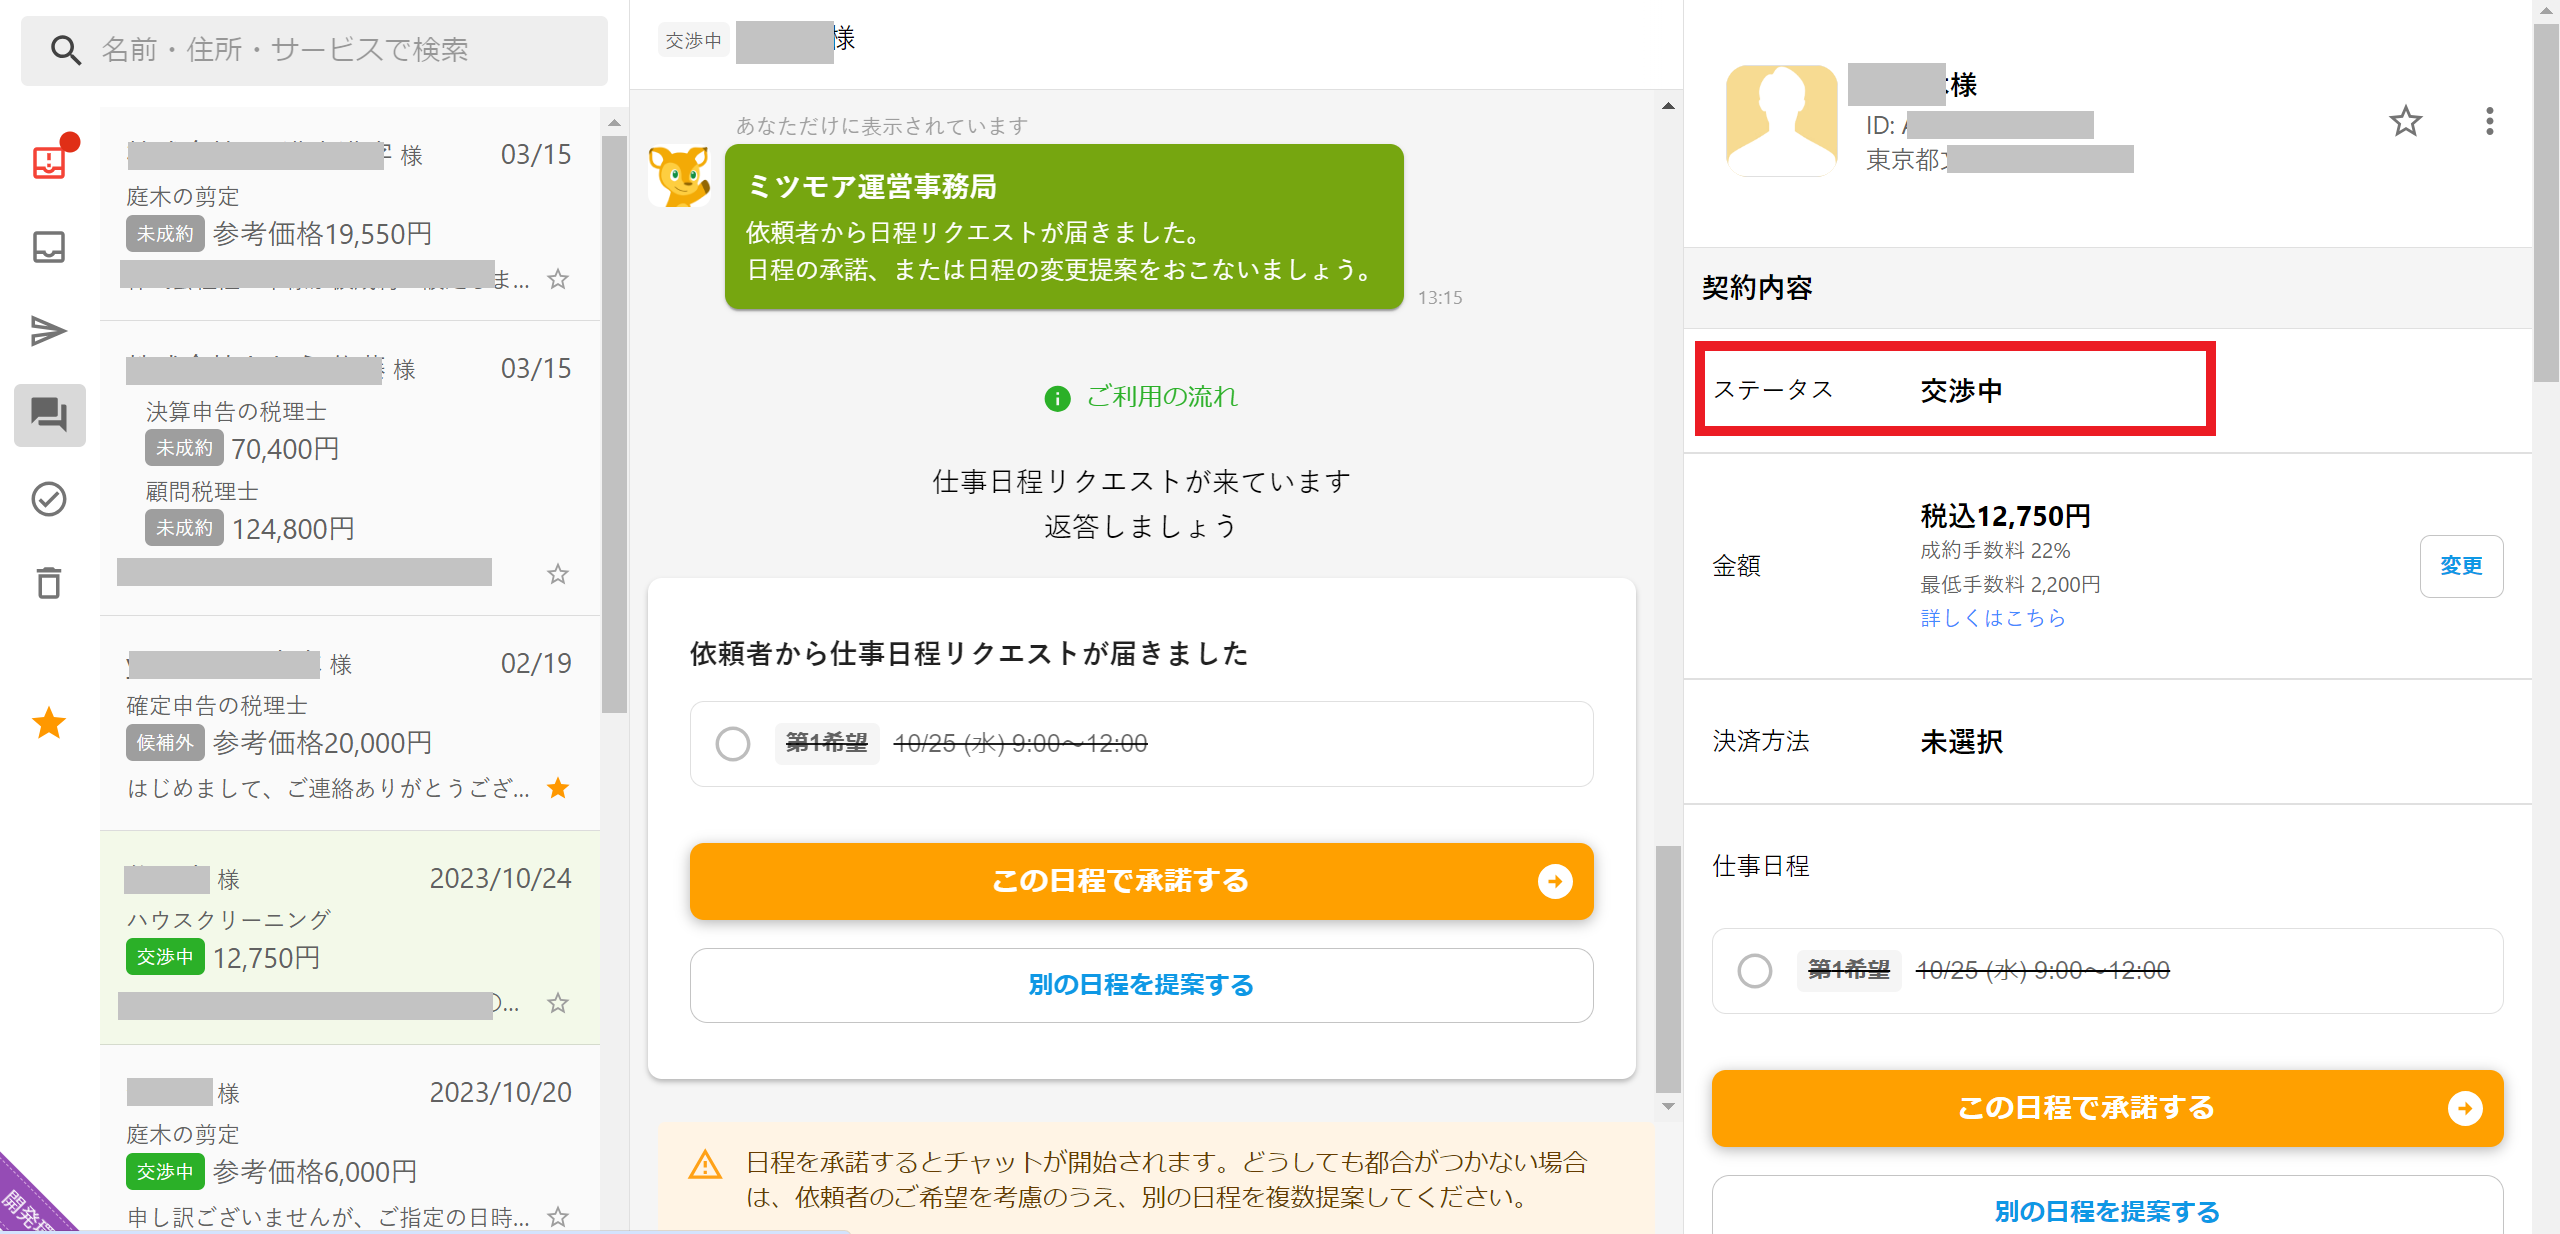Select 第1希望 radio under 仕事日程
This screenshot has height=1234, width=2560.
coord(1755,971)
